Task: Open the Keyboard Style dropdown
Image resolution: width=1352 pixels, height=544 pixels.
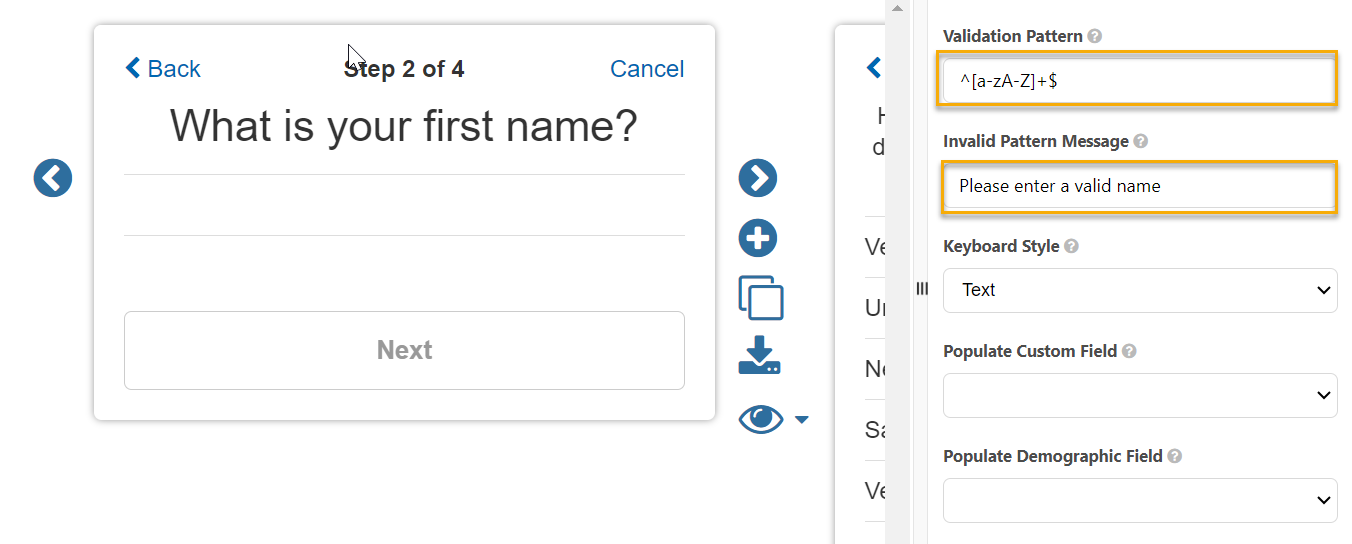Action: (x=1140, y=290)
